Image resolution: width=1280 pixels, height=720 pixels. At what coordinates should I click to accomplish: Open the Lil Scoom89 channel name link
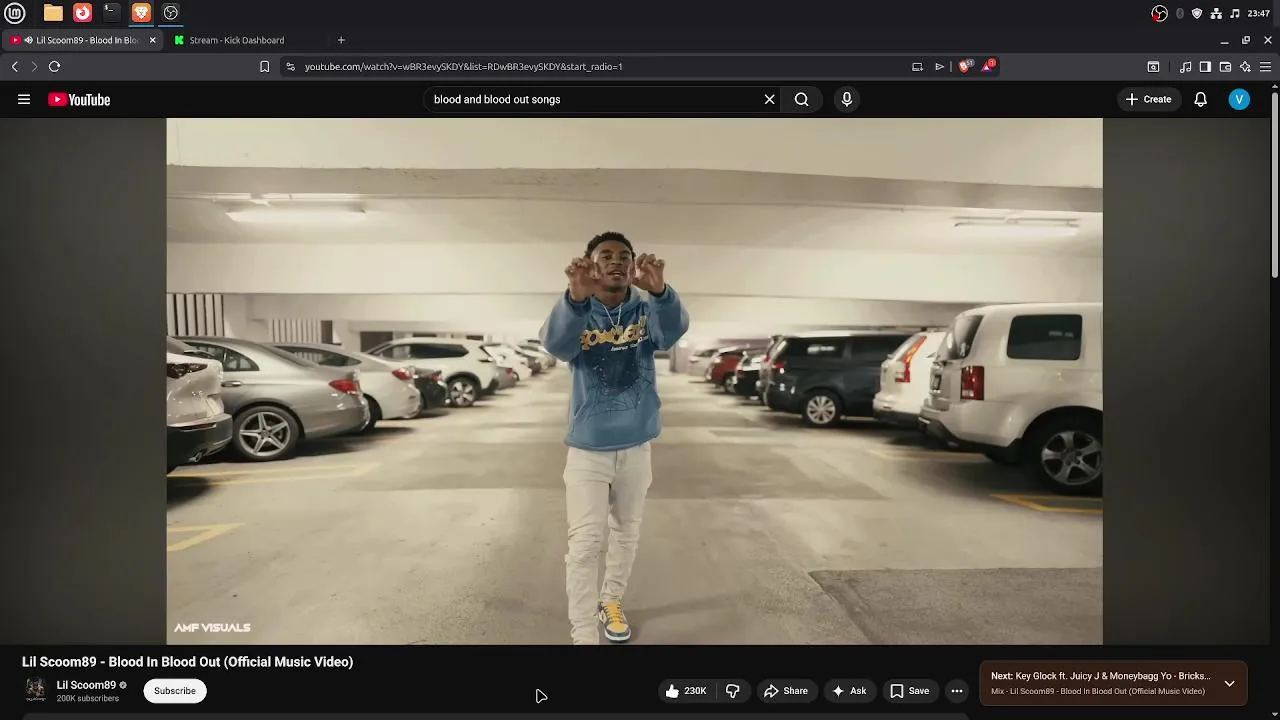86,685
